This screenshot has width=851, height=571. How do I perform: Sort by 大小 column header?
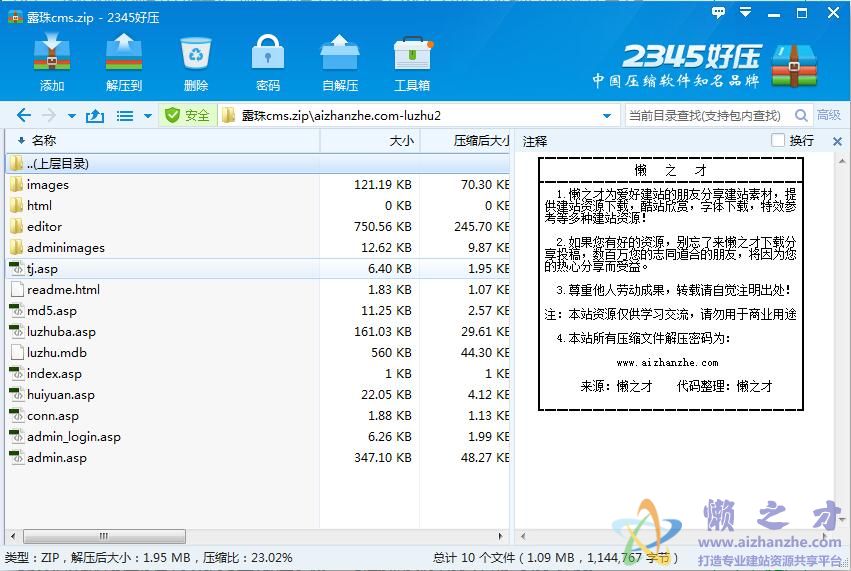pyautogui.click(x=370, y=141)
